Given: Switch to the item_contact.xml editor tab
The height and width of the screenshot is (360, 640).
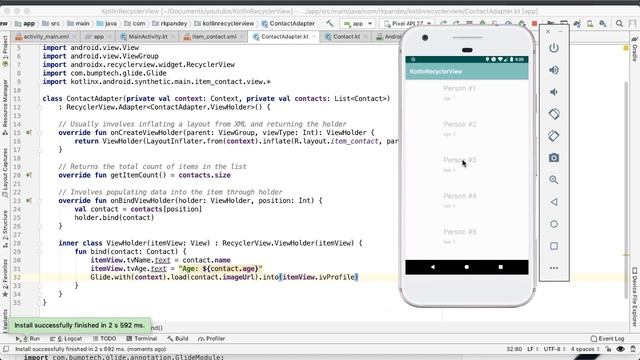Looking at the screenshot, I should tap(213, 37).
